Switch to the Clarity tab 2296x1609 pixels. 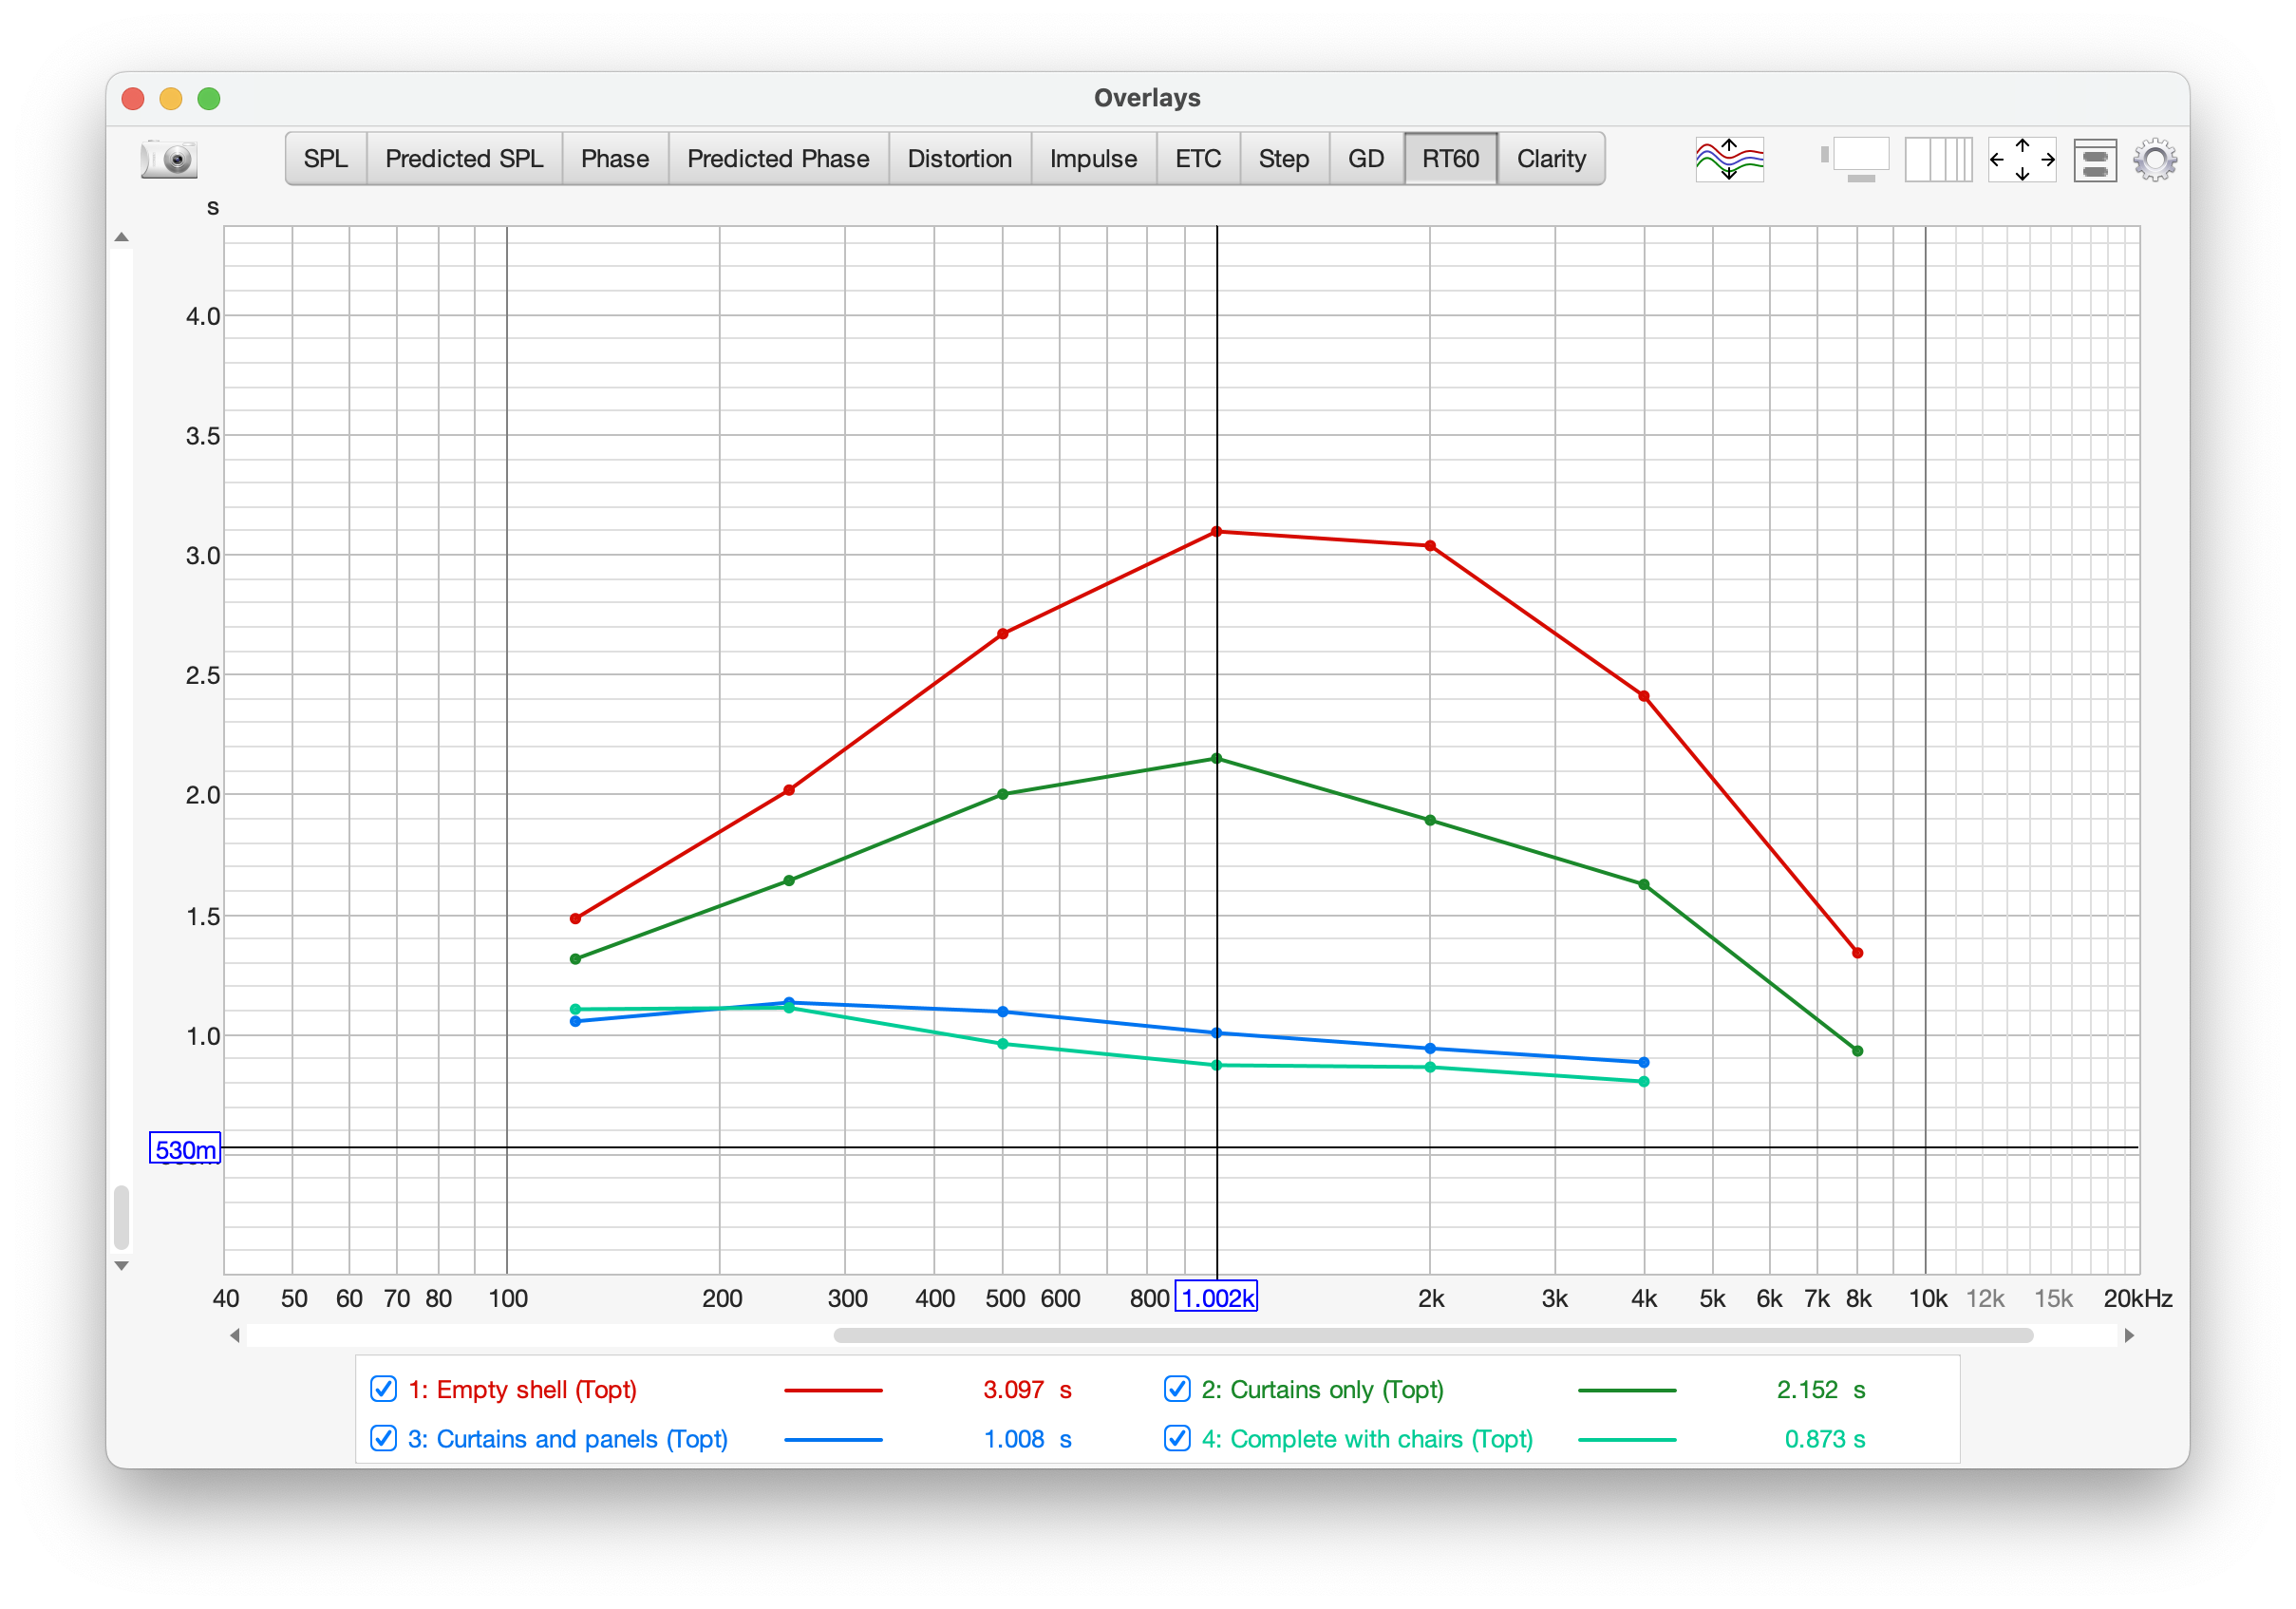1551,159
